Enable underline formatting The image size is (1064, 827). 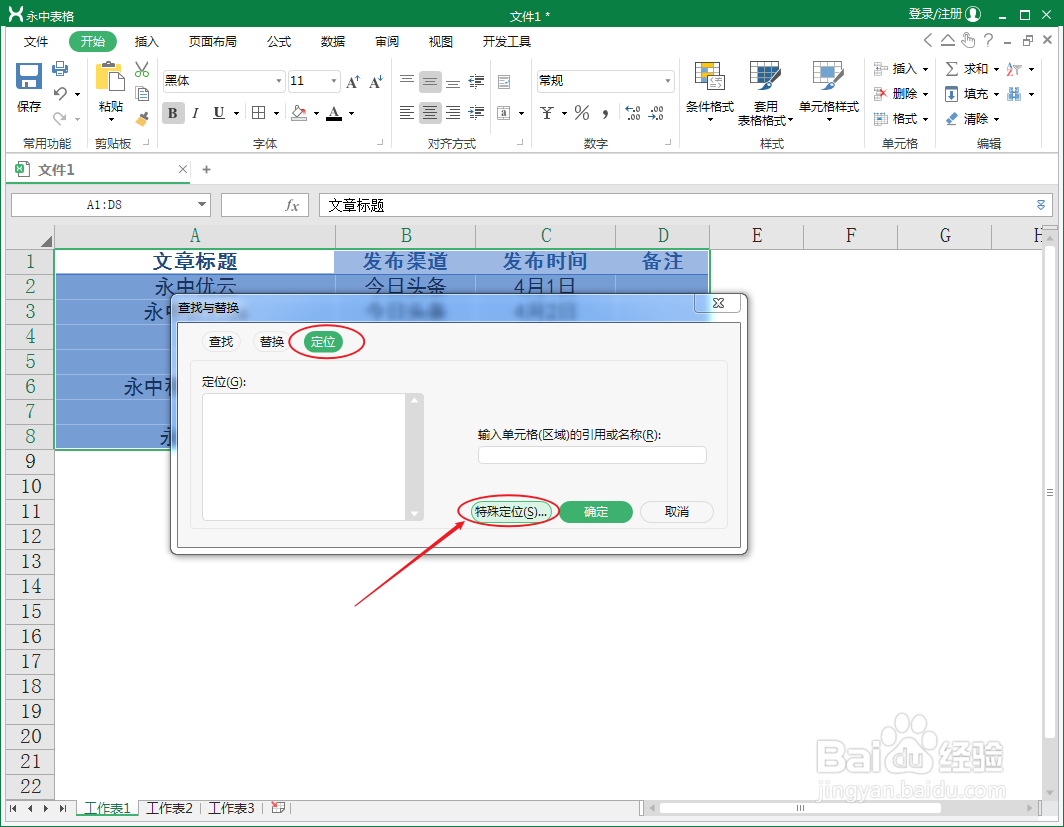pyautogui.click(x=218, y=113)
